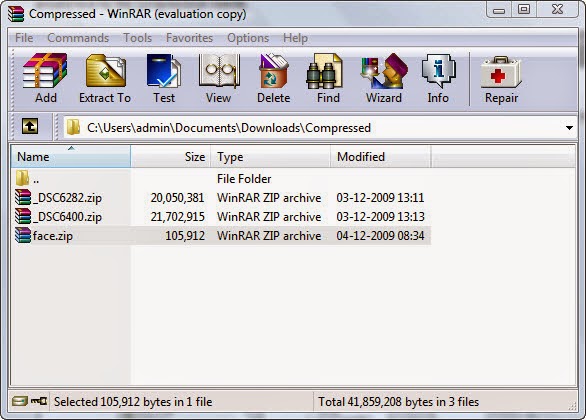Run the Test archive tool
The image size is (586, 420).
point(164,71)
